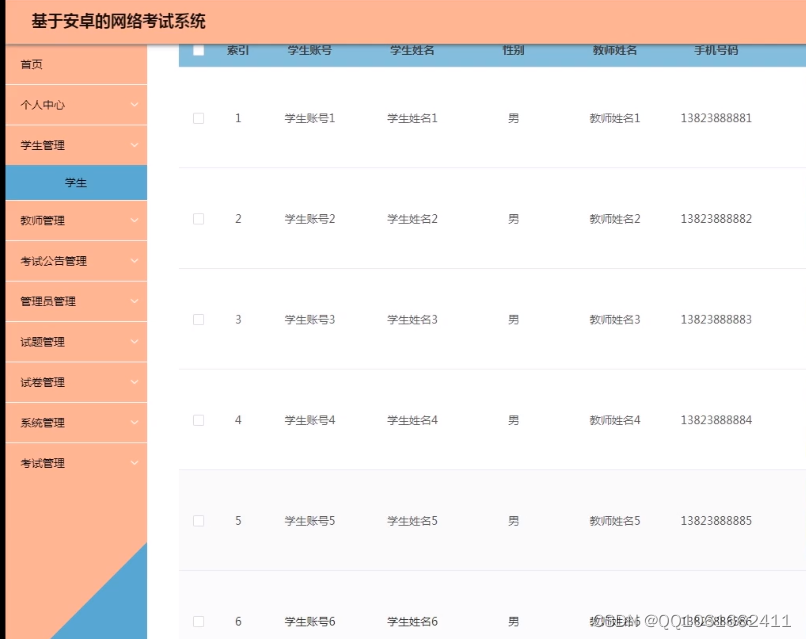
Task: Check the checkbox for 学生账号5
Action: click(198, 520)
